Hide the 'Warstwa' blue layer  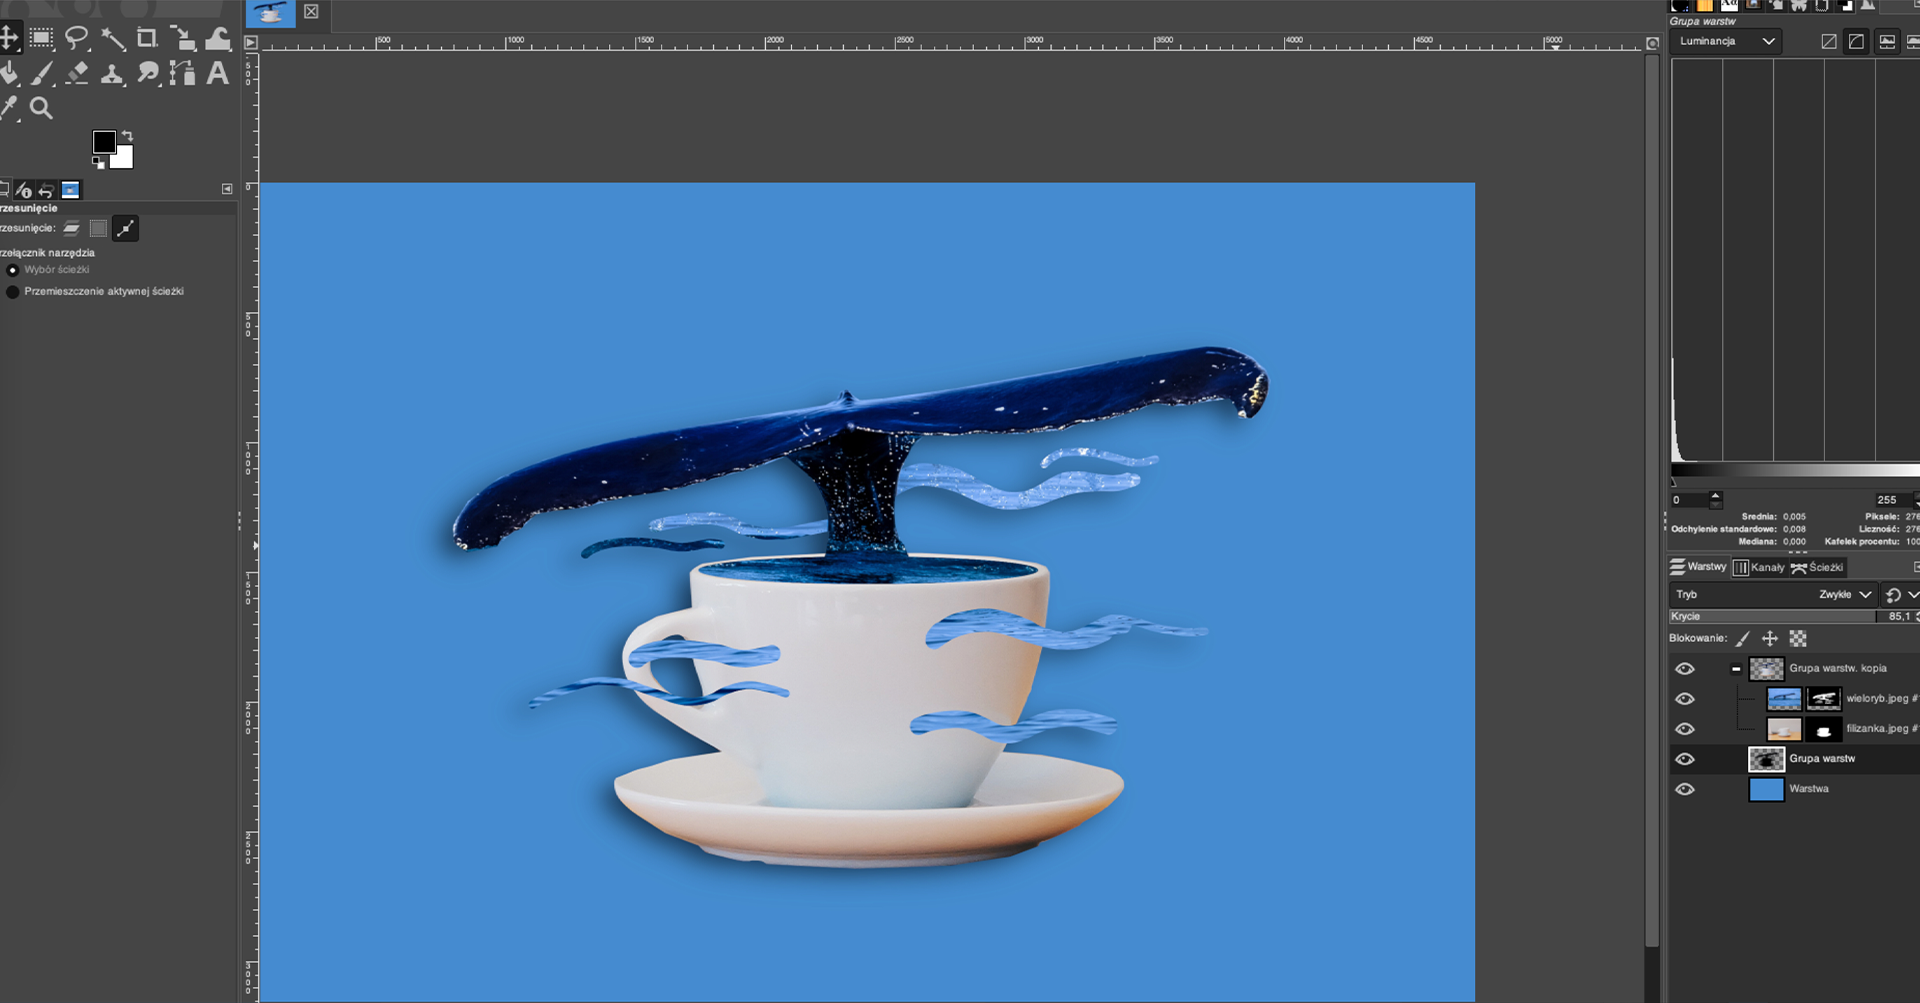(1685, 789)
